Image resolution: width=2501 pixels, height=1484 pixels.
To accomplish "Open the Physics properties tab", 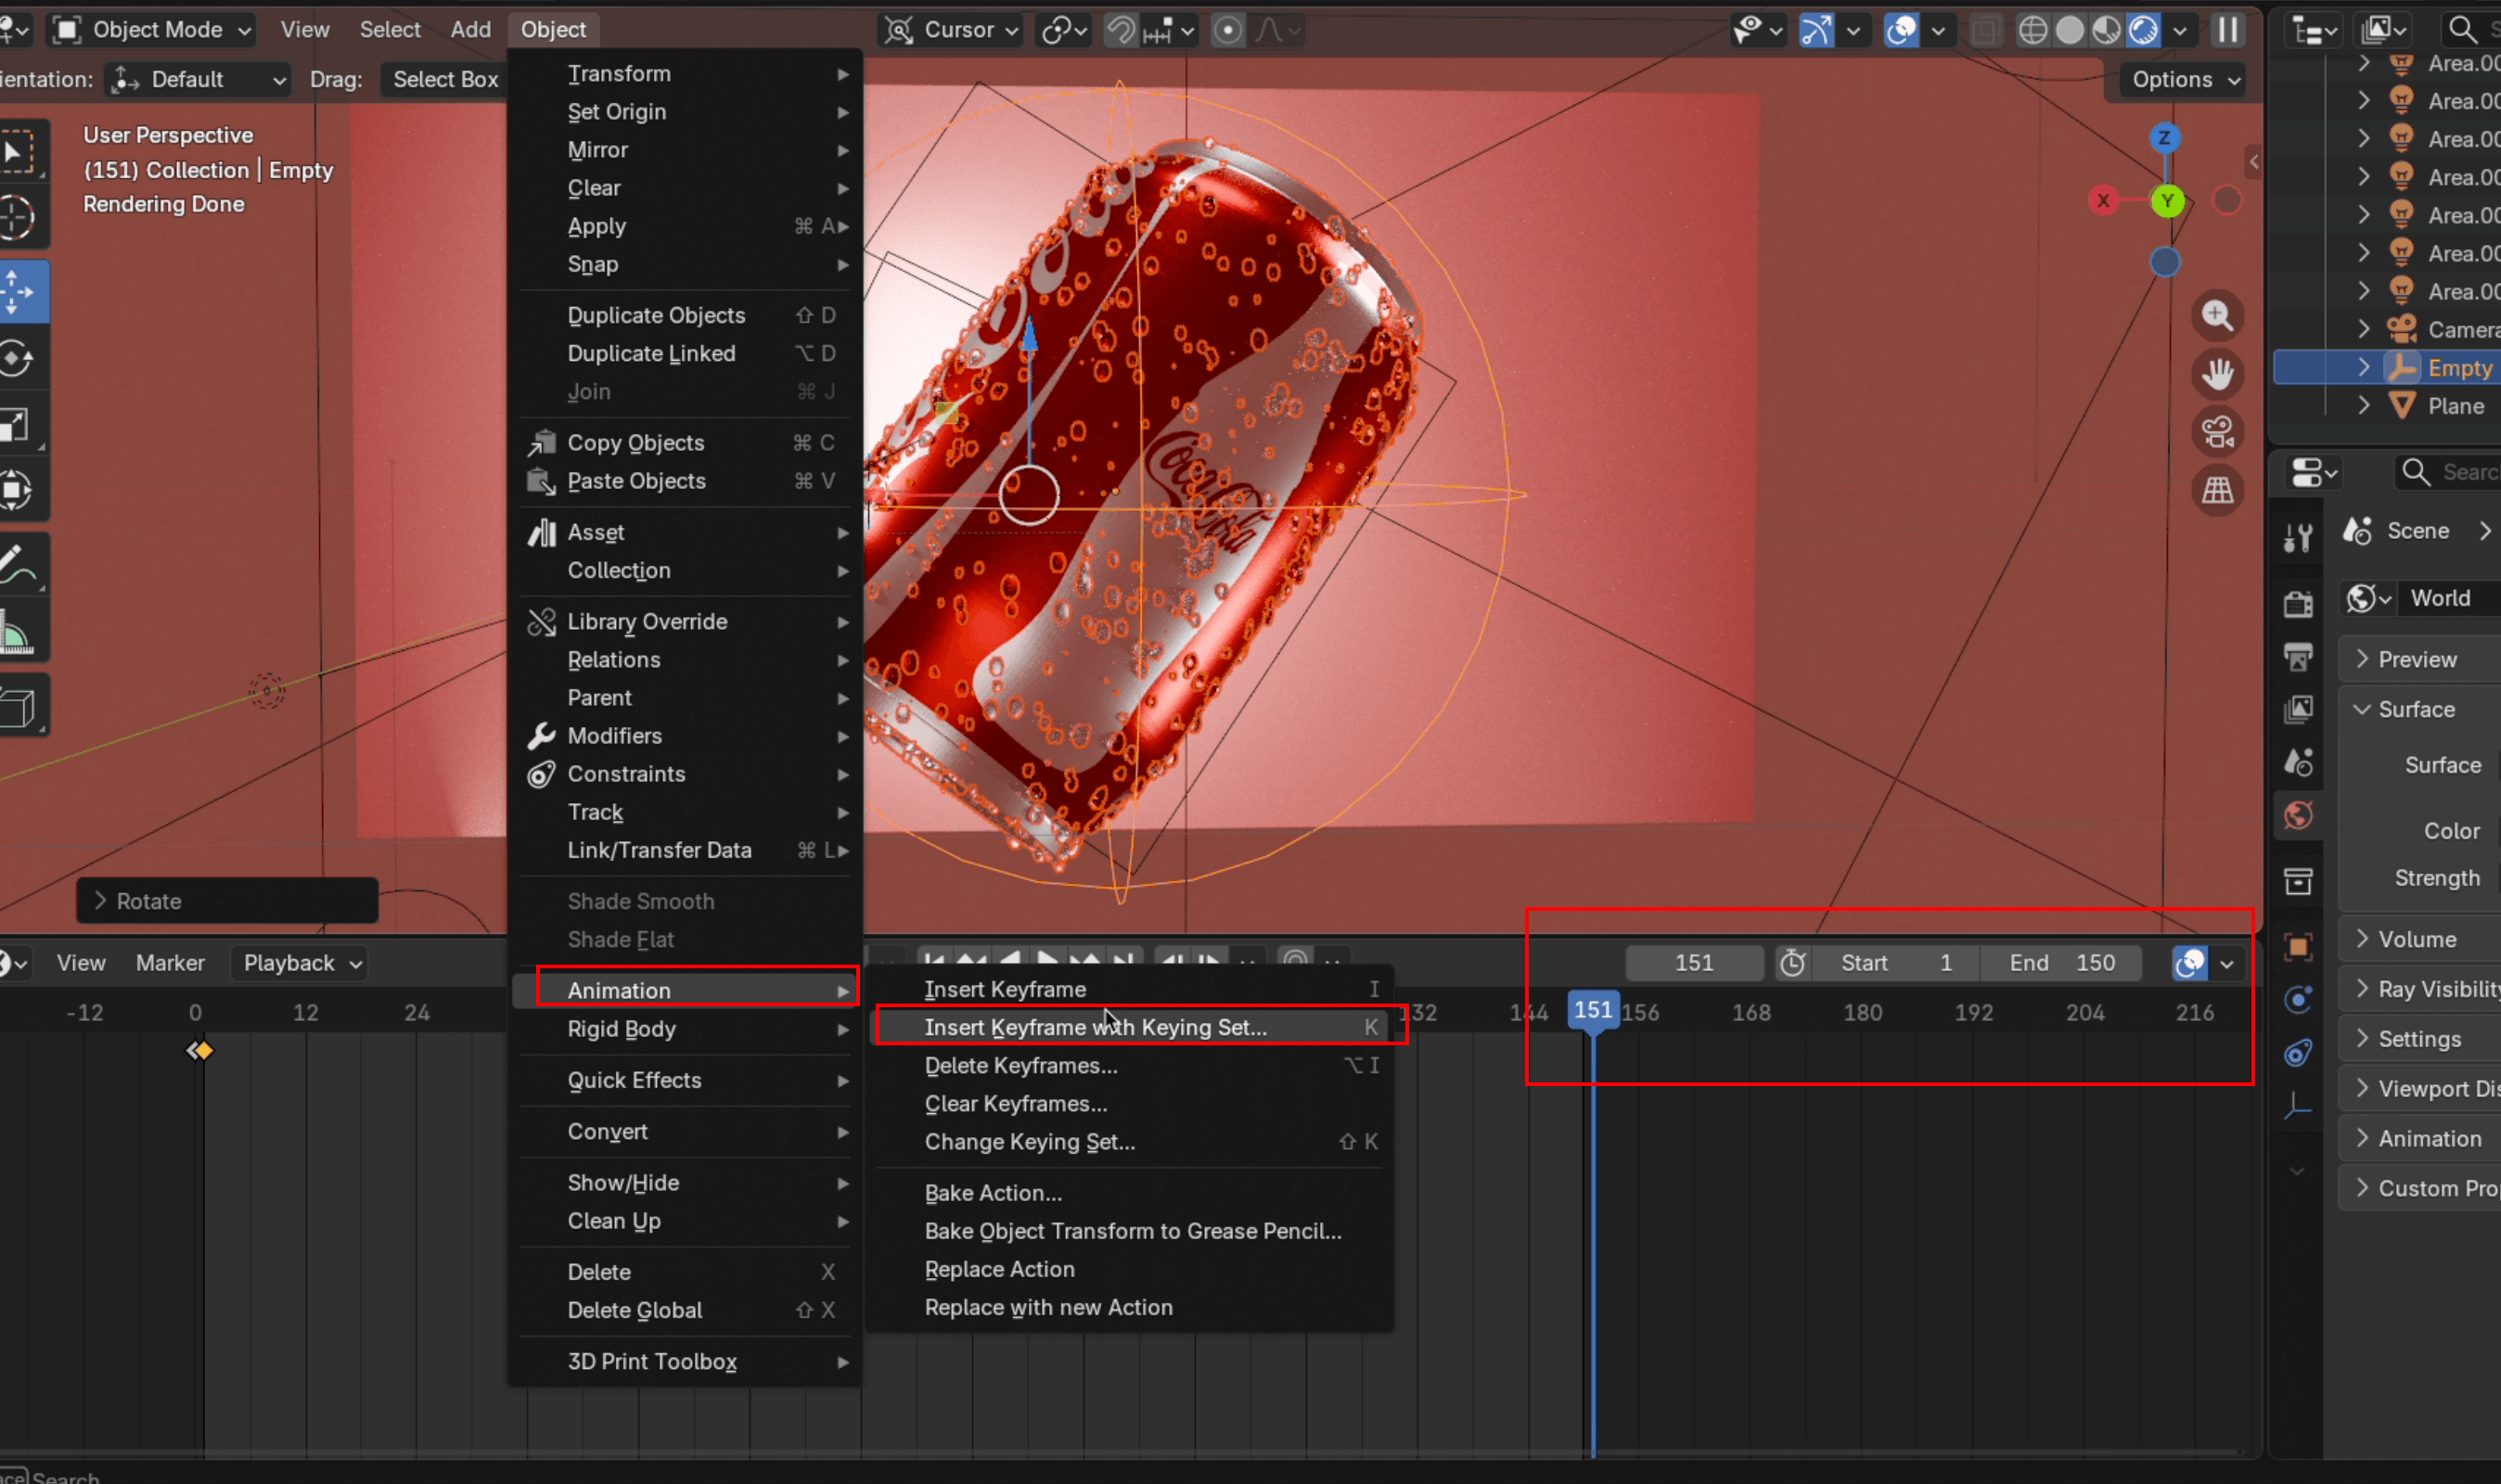I will click(x=2298, y=999).
